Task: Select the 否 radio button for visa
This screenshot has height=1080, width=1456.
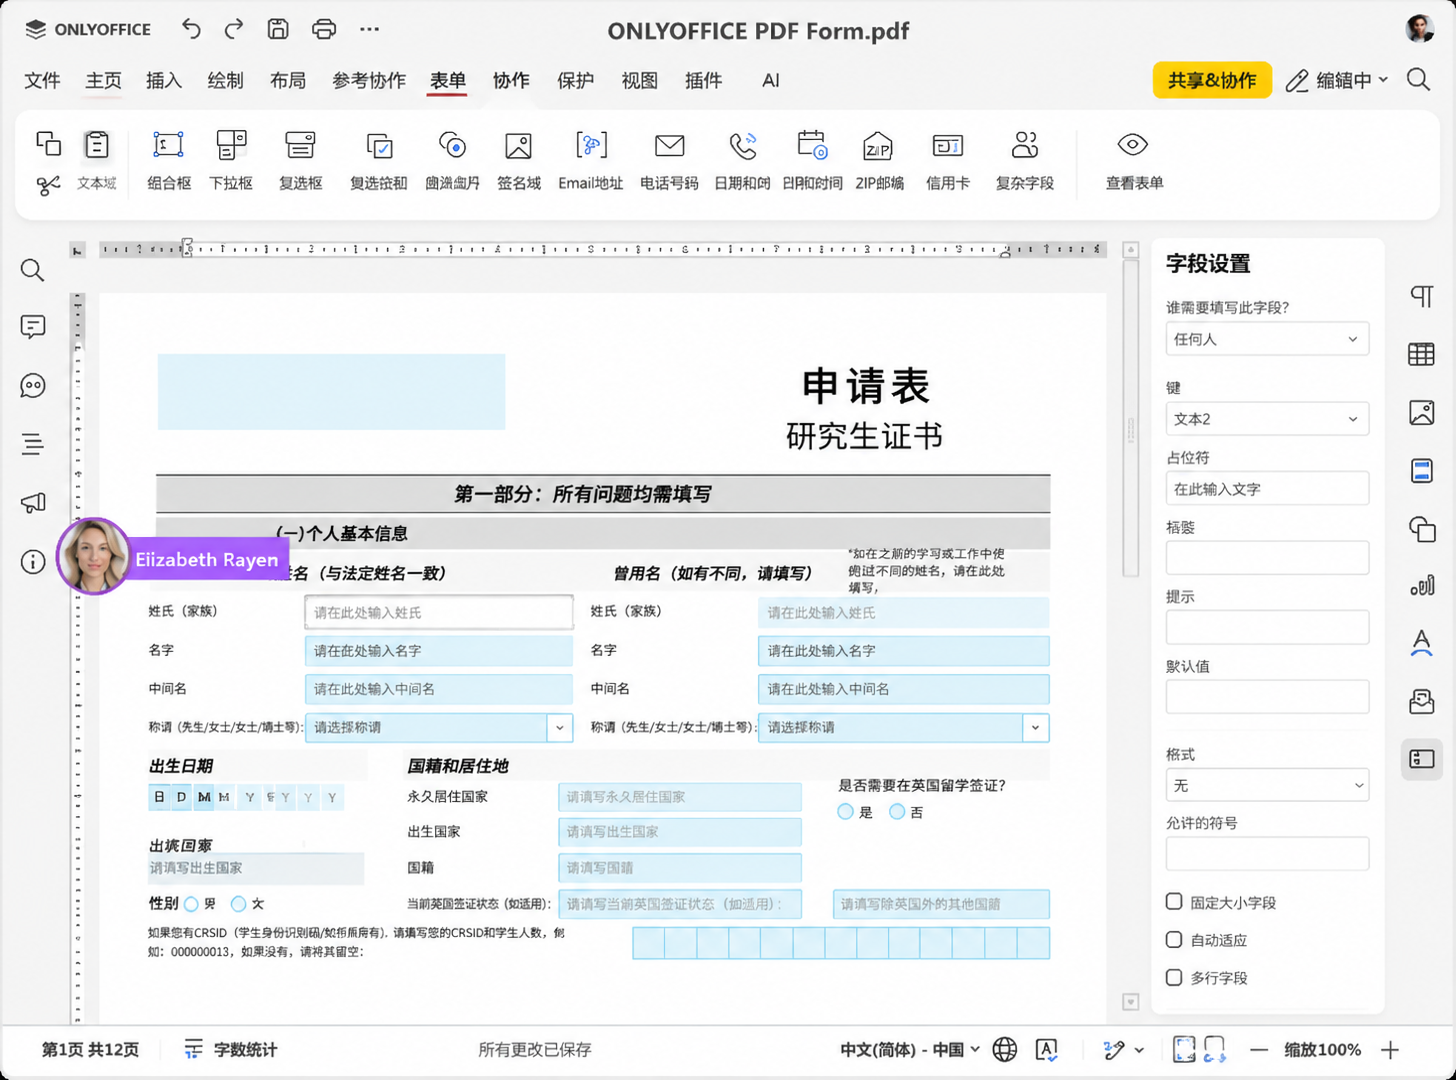Action: [x=897, y=812]
